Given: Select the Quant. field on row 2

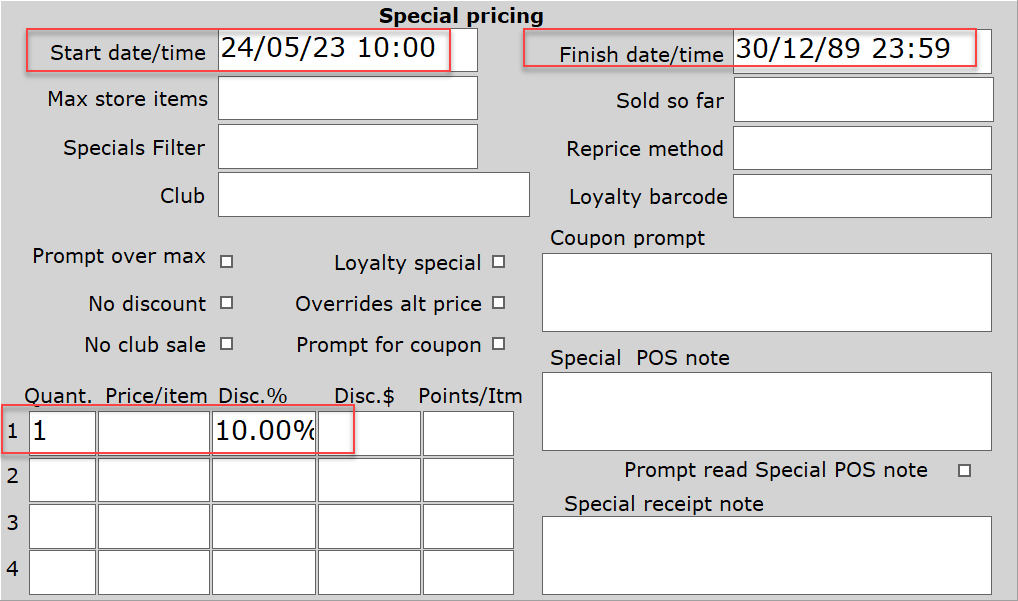Looking at the screenshot, I should (x=62, y=479).
